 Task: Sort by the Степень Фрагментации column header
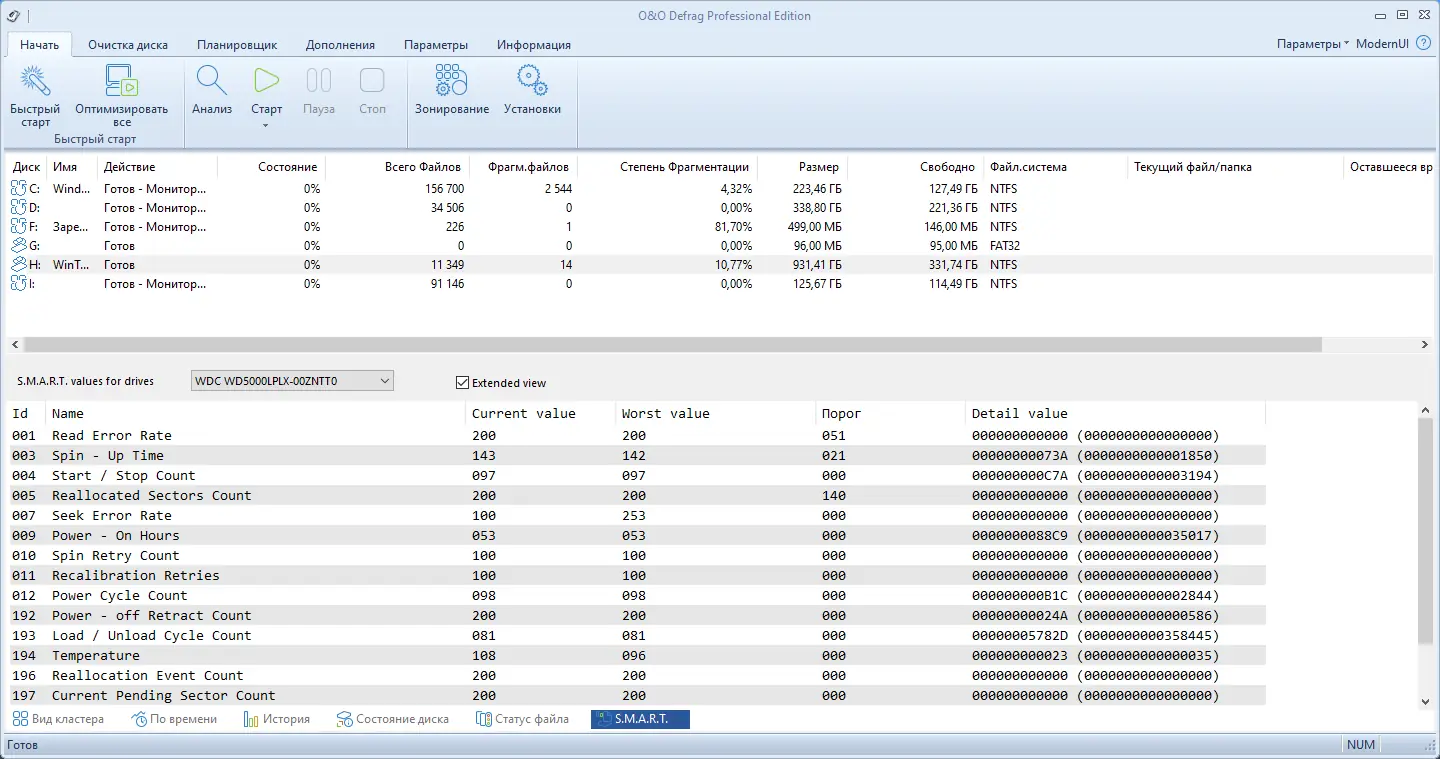[684, 167]
